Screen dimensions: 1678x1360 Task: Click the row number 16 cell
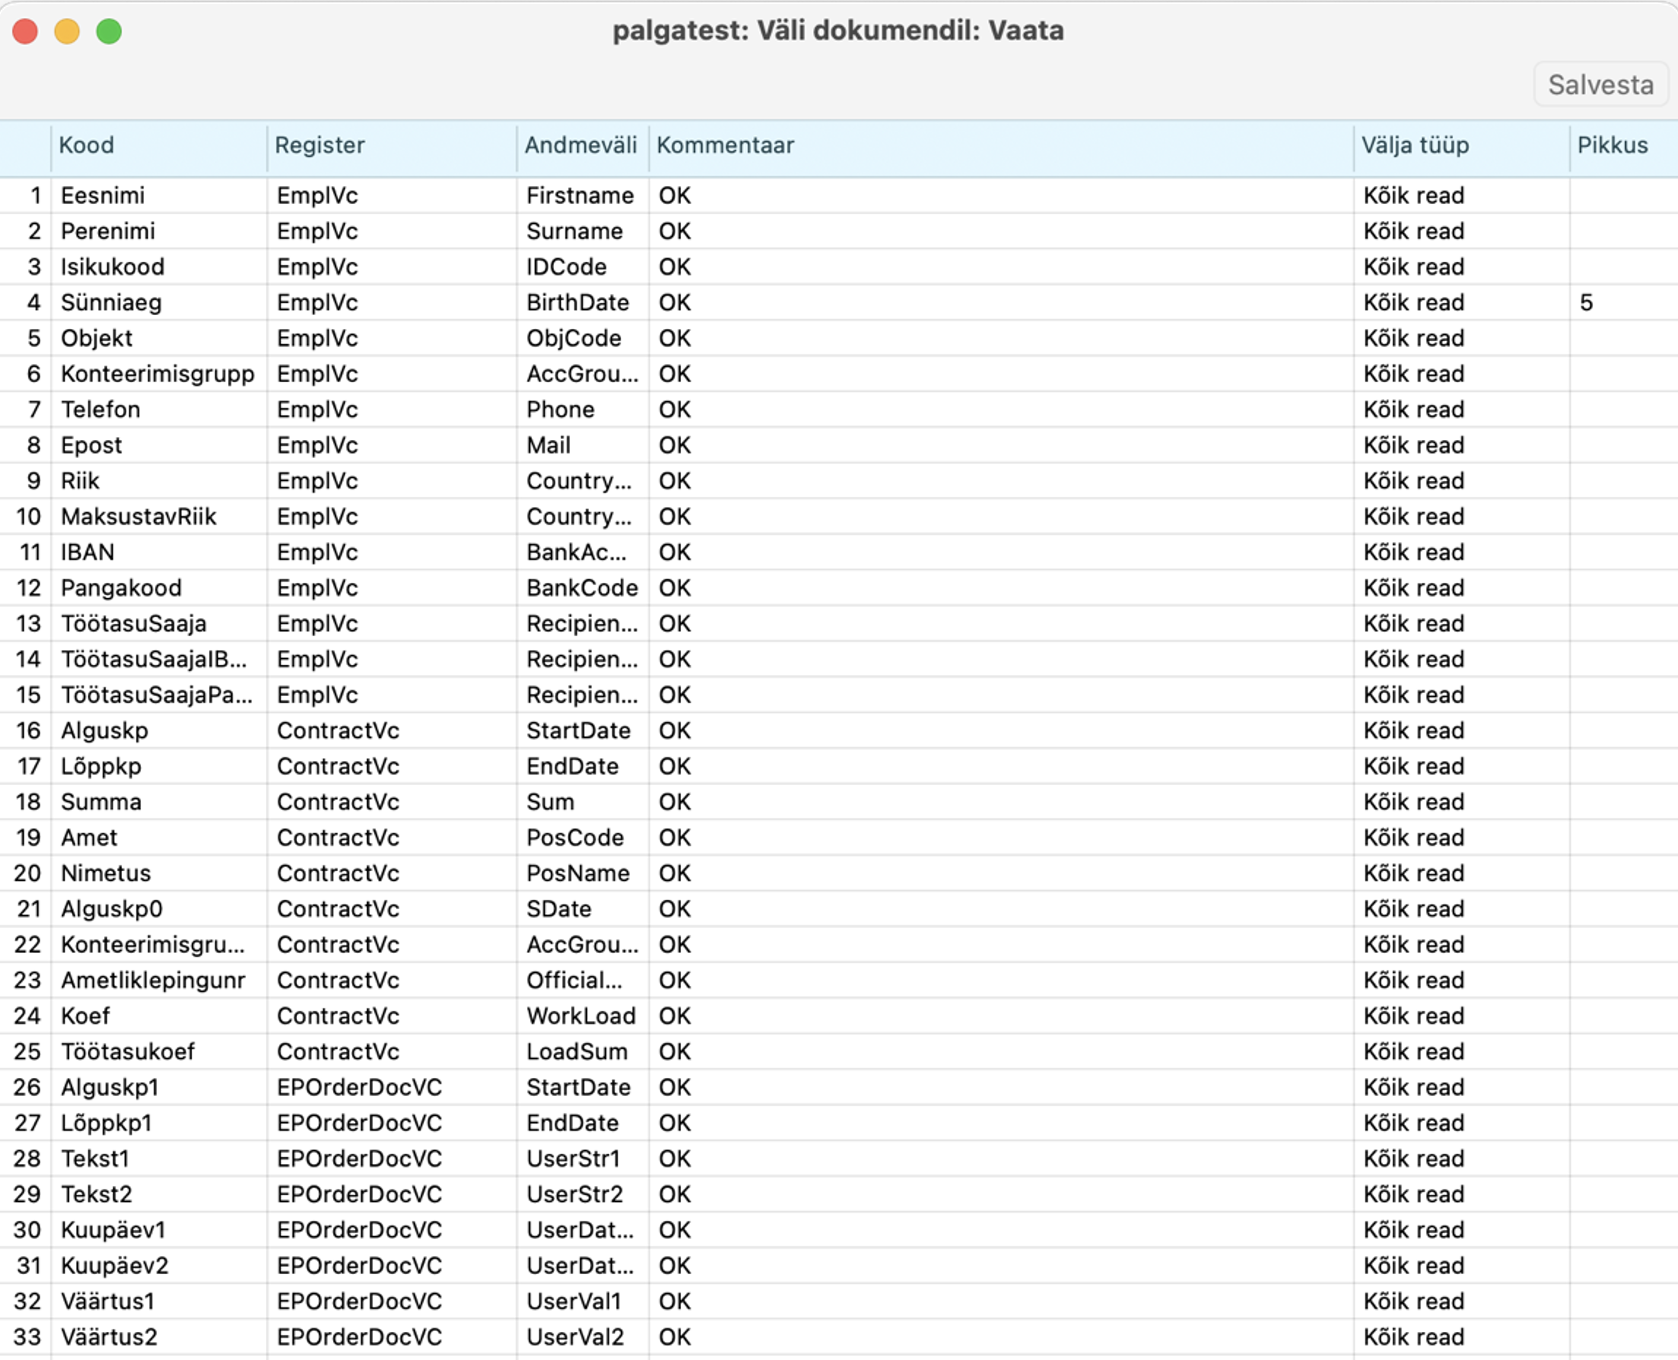(x=26, y=731)
